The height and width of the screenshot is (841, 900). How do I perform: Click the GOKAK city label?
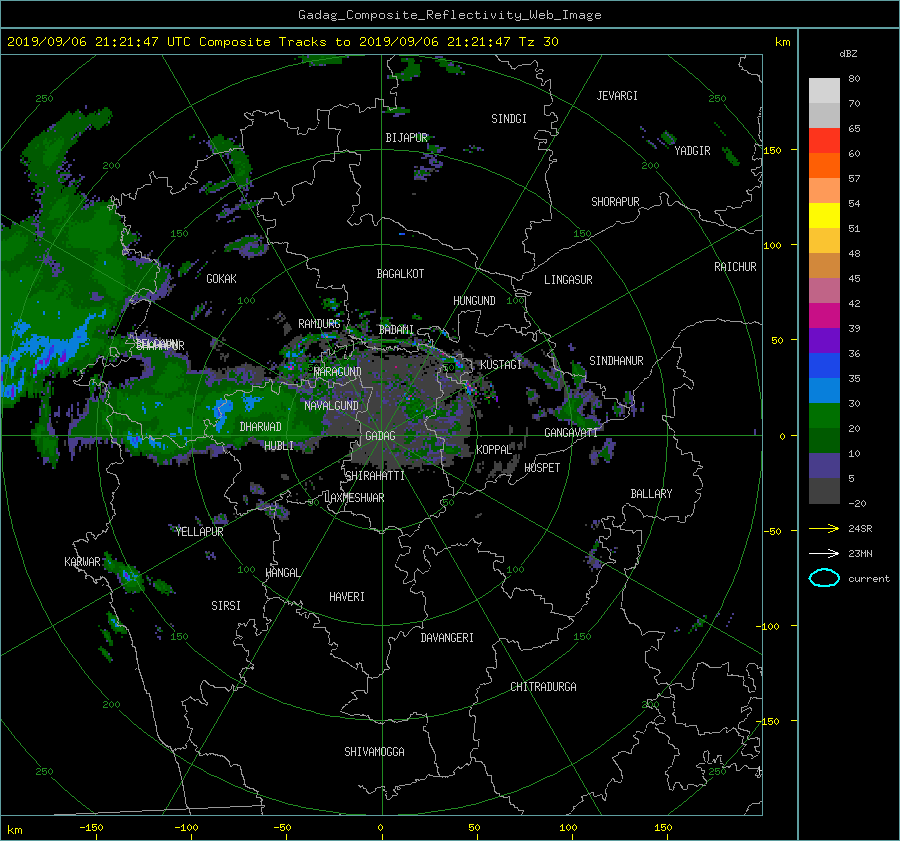click(x=221, y=278)
